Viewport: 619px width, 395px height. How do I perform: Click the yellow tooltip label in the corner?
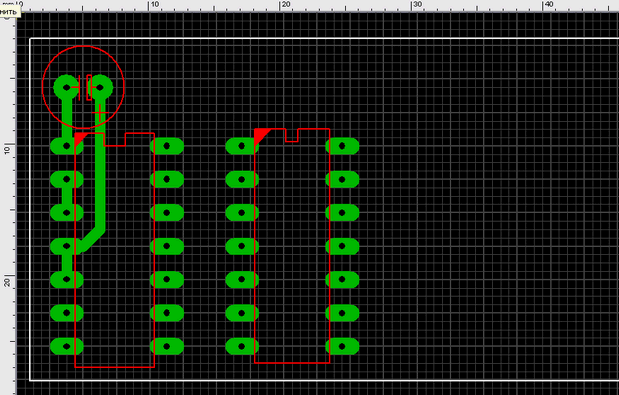(9, 11)
